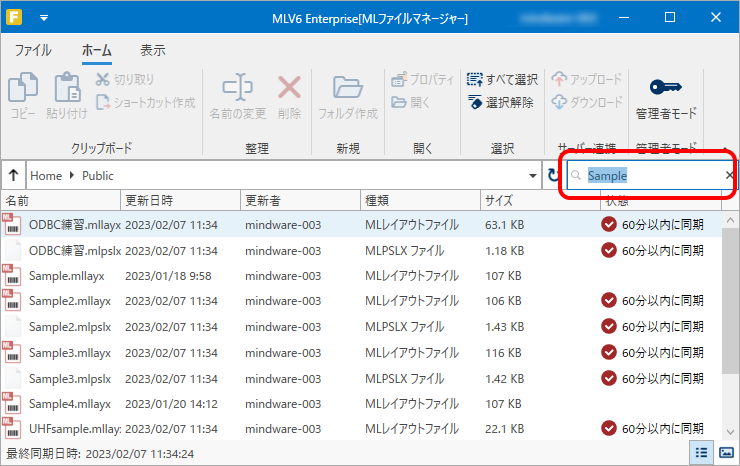Click the Rename (名前の変更) icon

(237, 87)
